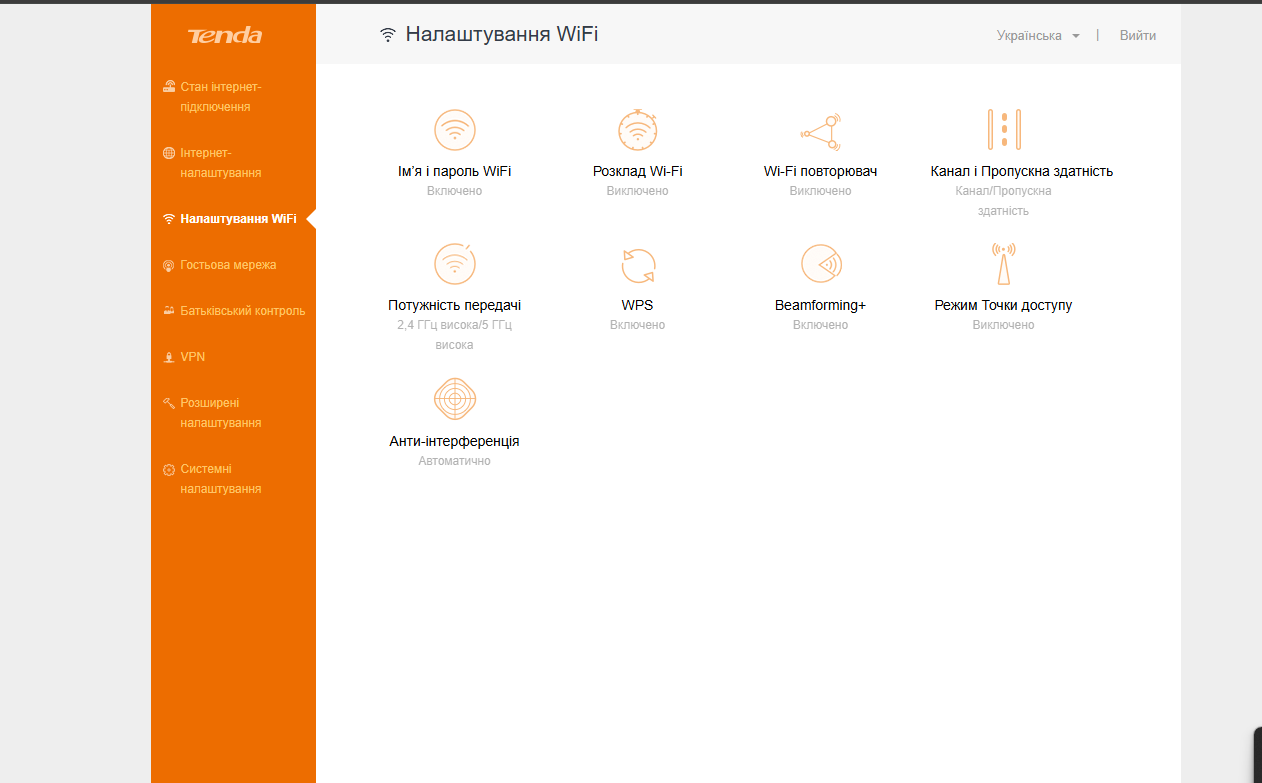The image size is (1262, 783).
Task: Open the Beamforming+ icon
Action: [821, 264]
